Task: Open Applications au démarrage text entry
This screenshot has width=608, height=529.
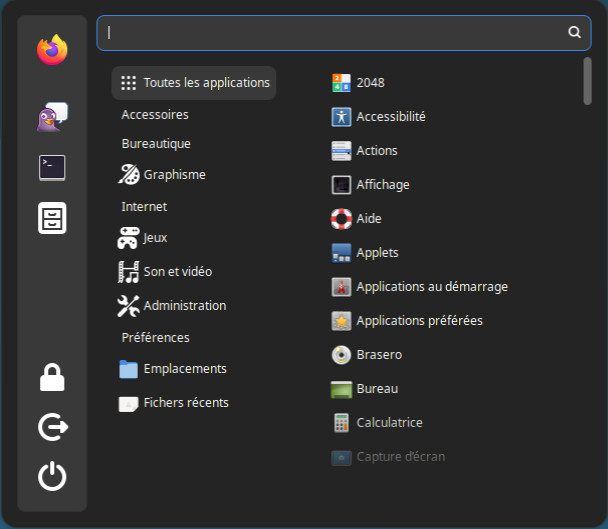Action: 432,287
